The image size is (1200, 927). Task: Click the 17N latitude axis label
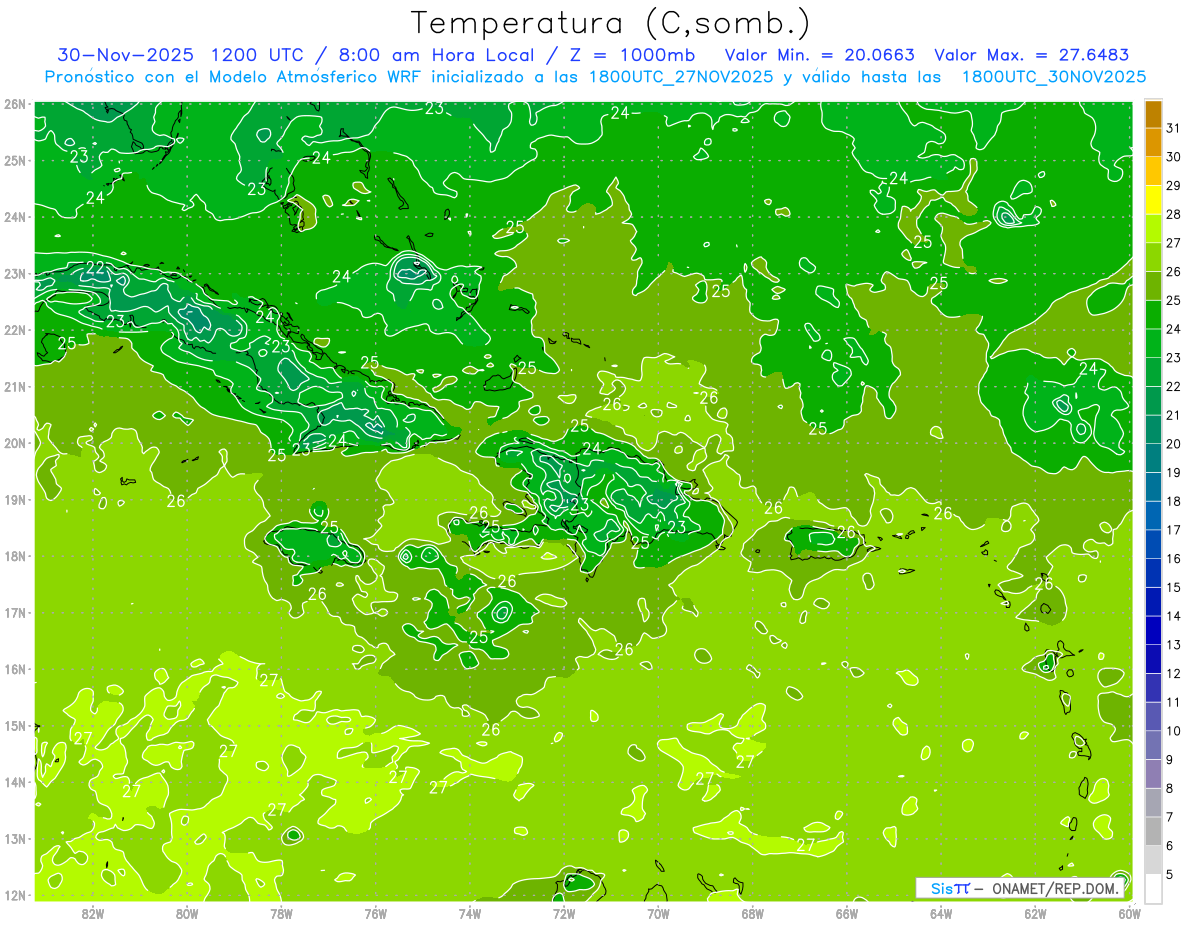(15, 613)
